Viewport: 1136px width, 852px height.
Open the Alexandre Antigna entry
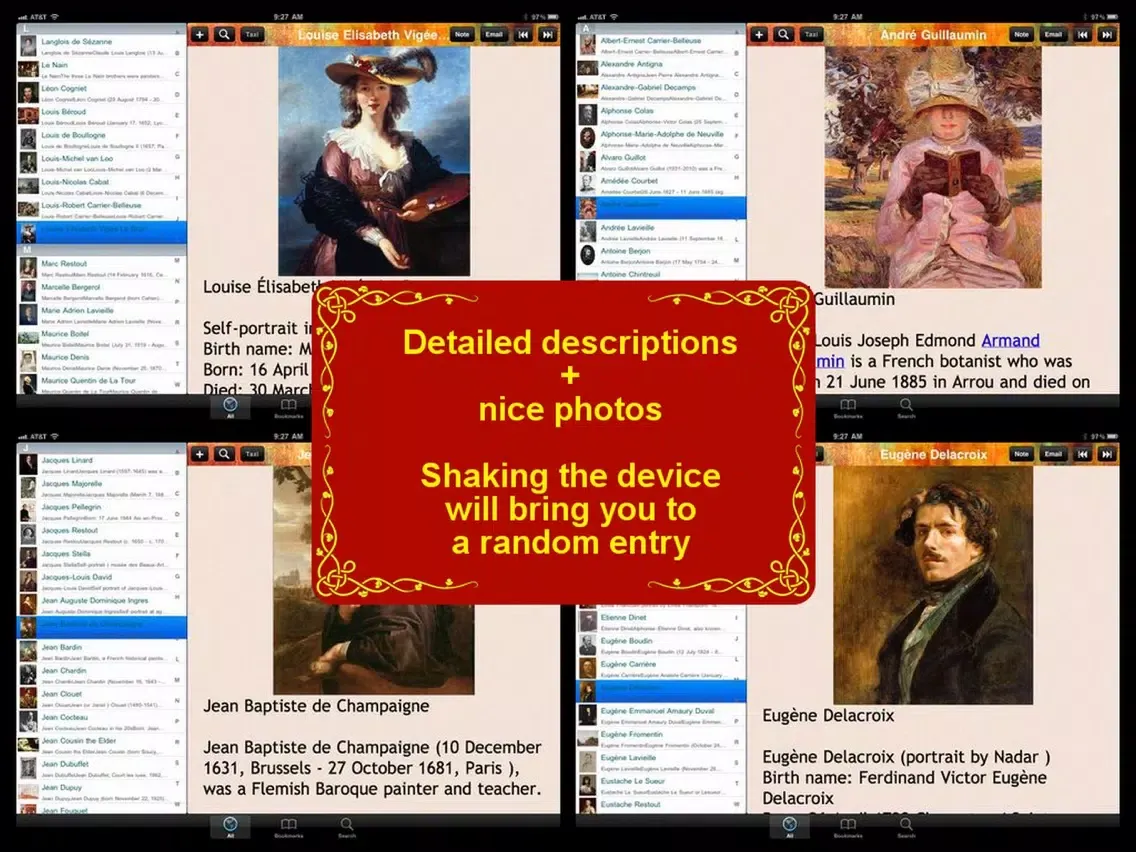(x=661, y=69)
